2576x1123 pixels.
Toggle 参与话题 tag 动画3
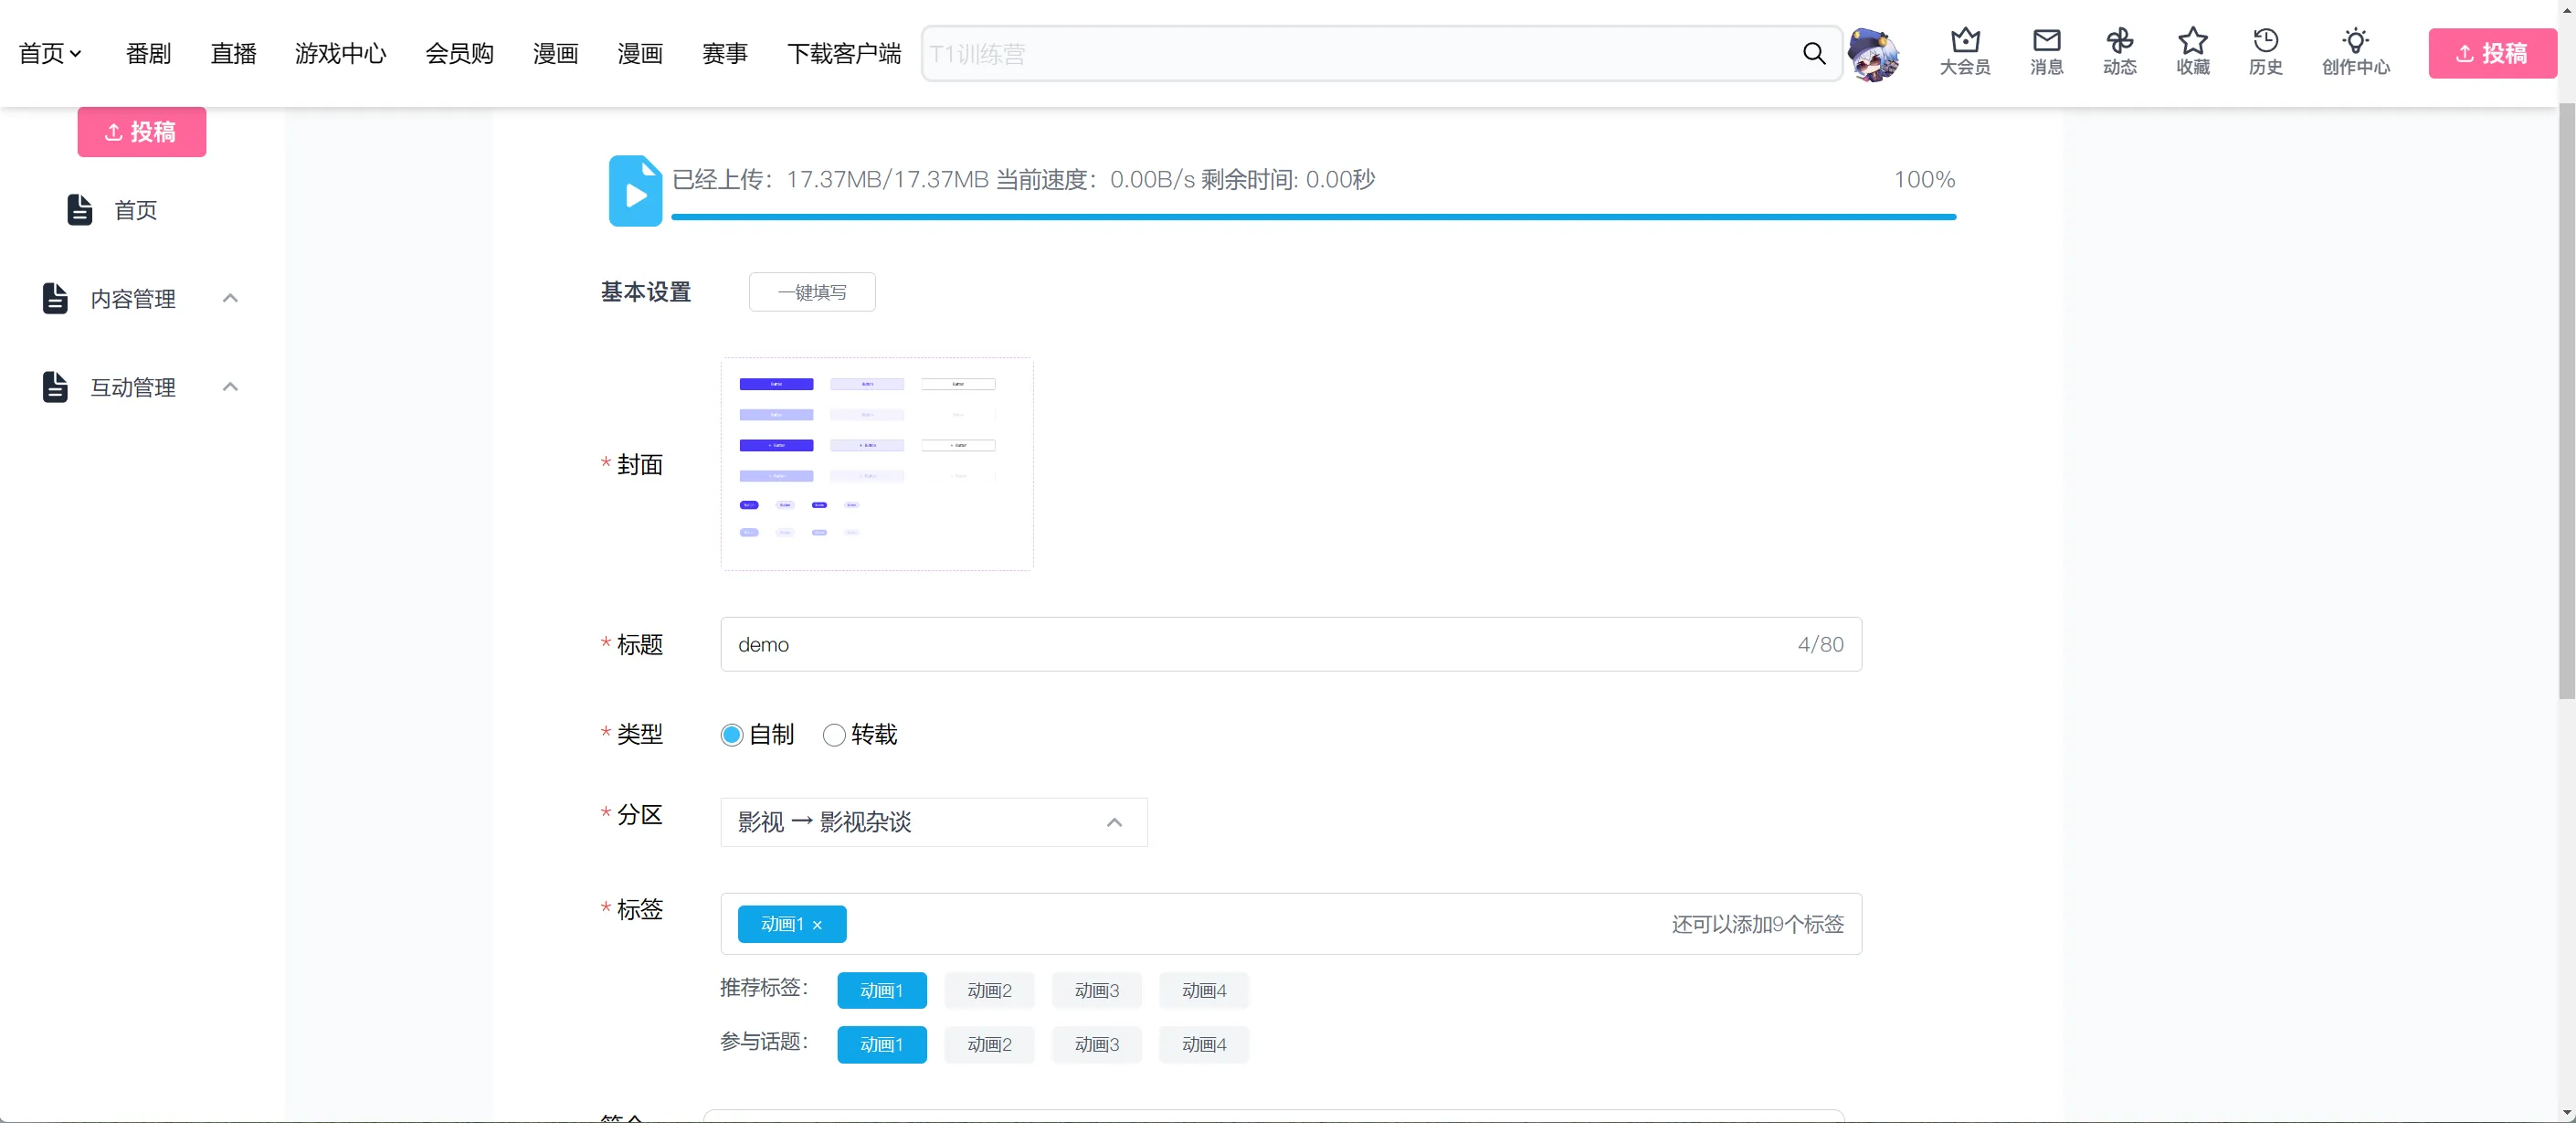coord(1096,1044)
